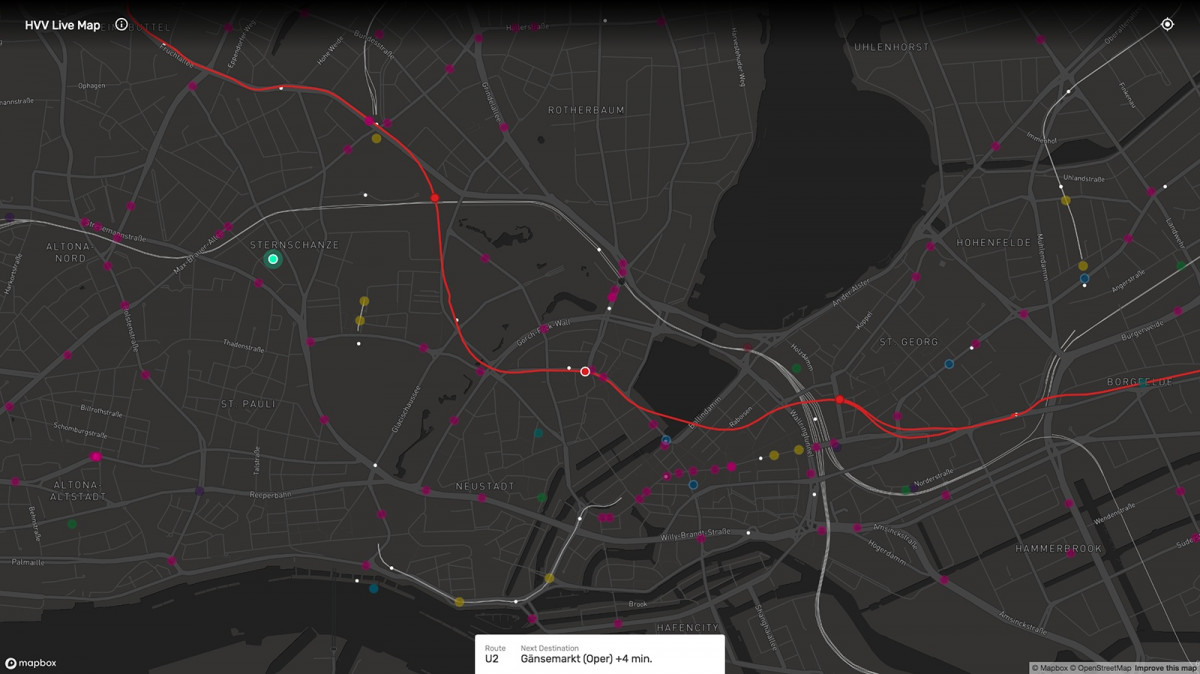This screenshot has height=674, width=1200.
Task: Click the geolocate crosshair control in the top right
Action: pyautogui.click(x=1166, y=23)
